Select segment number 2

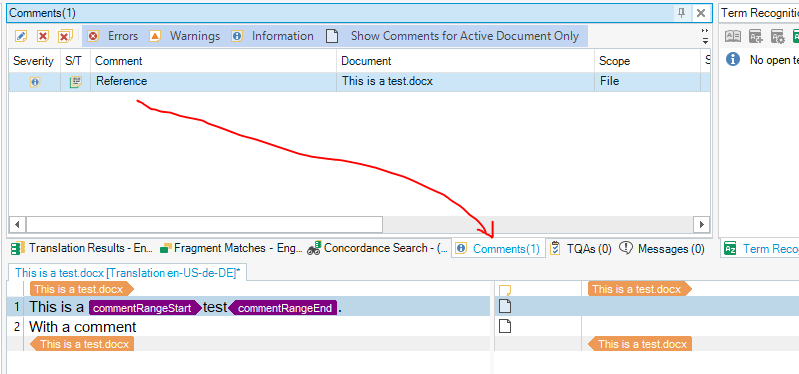point(17,327)
